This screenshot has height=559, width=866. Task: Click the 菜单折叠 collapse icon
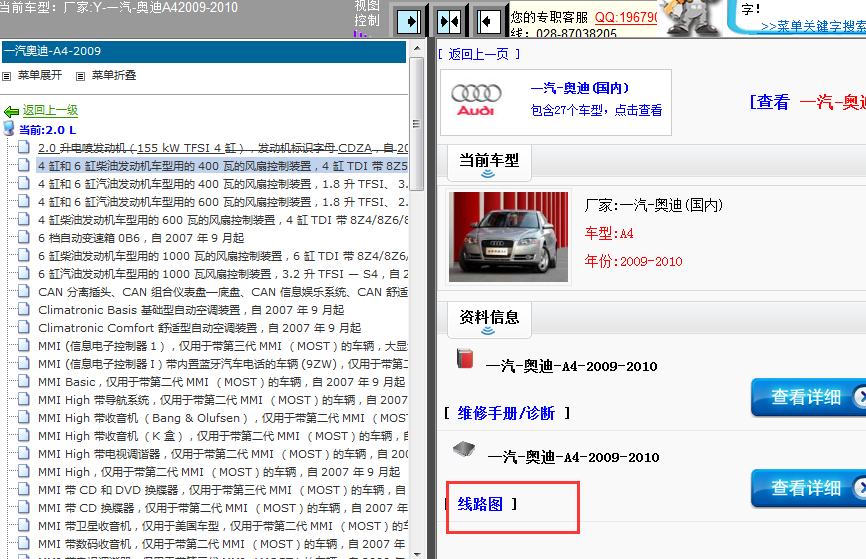pyautogui.click(x=81, y=76)
